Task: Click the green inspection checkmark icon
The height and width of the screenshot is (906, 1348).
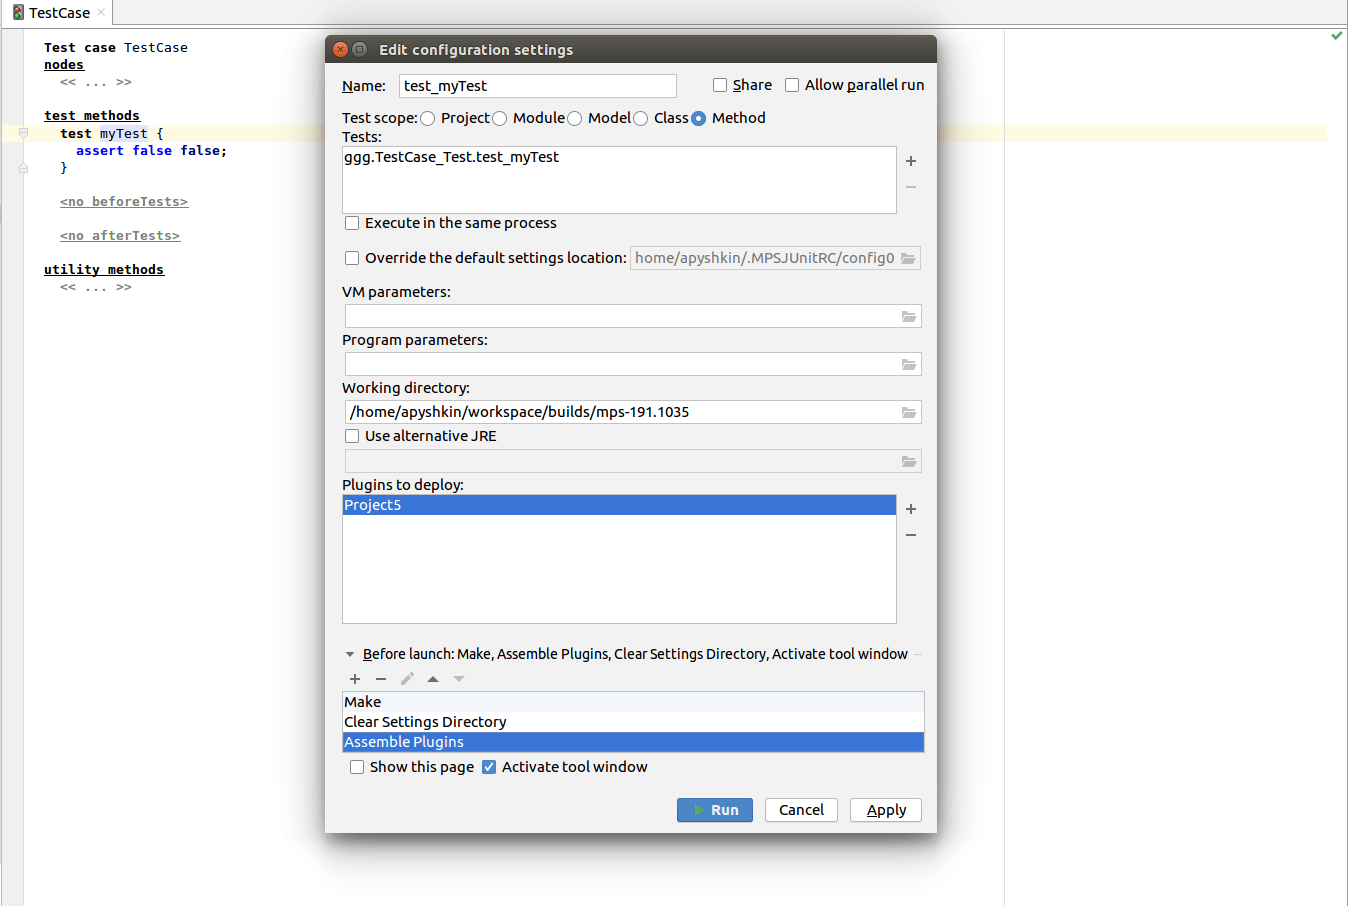Action: [1336, 35]
